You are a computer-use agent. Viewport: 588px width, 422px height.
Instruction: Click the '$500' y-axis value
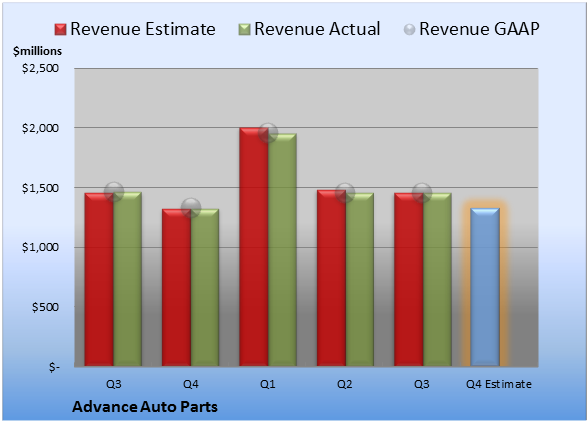pos(45,307)
